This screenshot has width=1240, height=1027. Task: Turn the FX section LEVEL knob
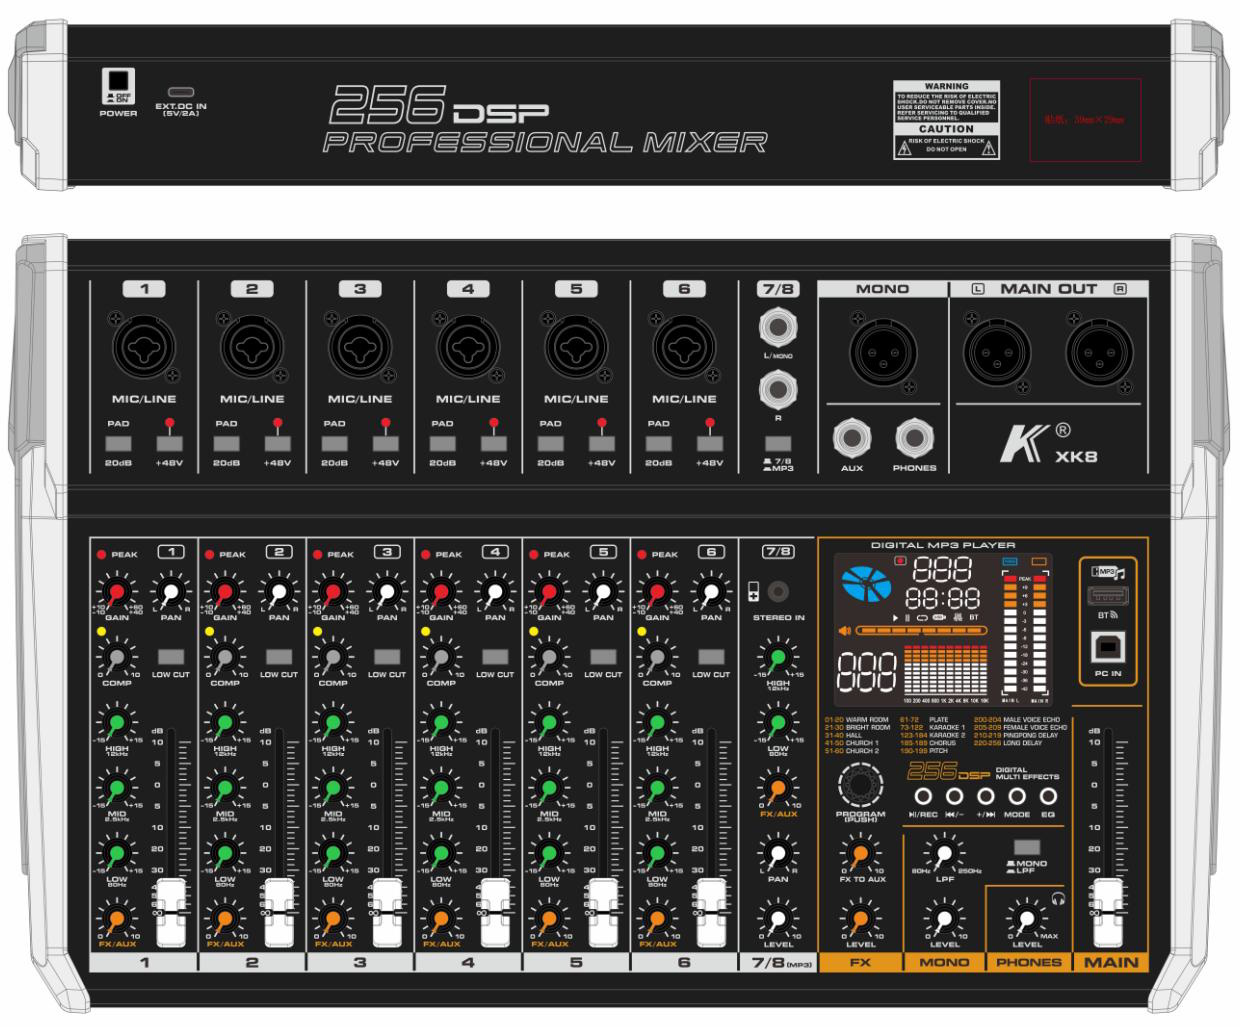pyautogui.click(x=861, y=918)
